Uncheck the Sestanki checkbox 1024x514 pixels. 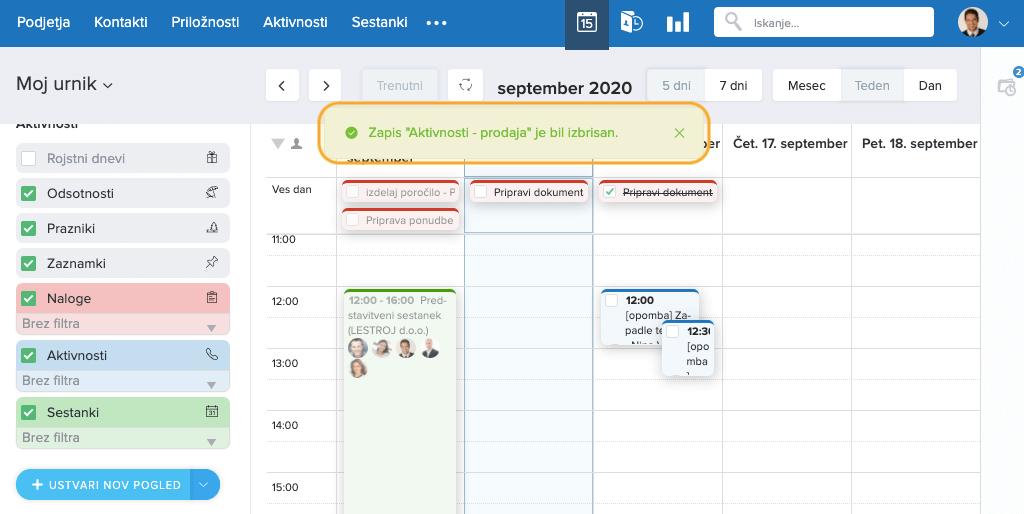(x=29, y=413)
